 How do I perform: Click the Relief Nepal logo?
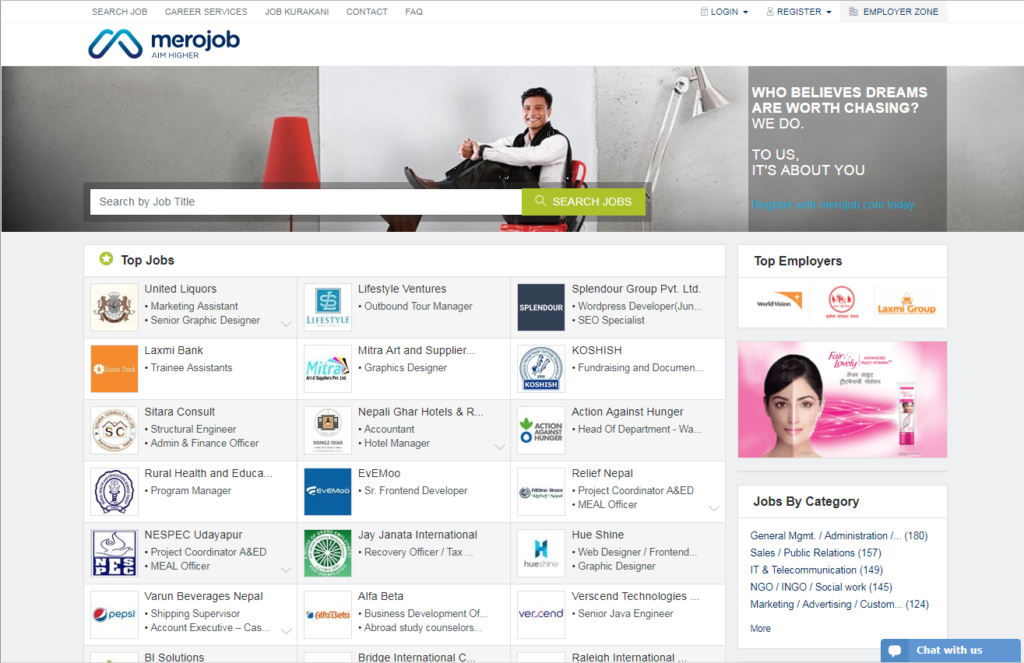pyautogui.click(x=541, y=491)
